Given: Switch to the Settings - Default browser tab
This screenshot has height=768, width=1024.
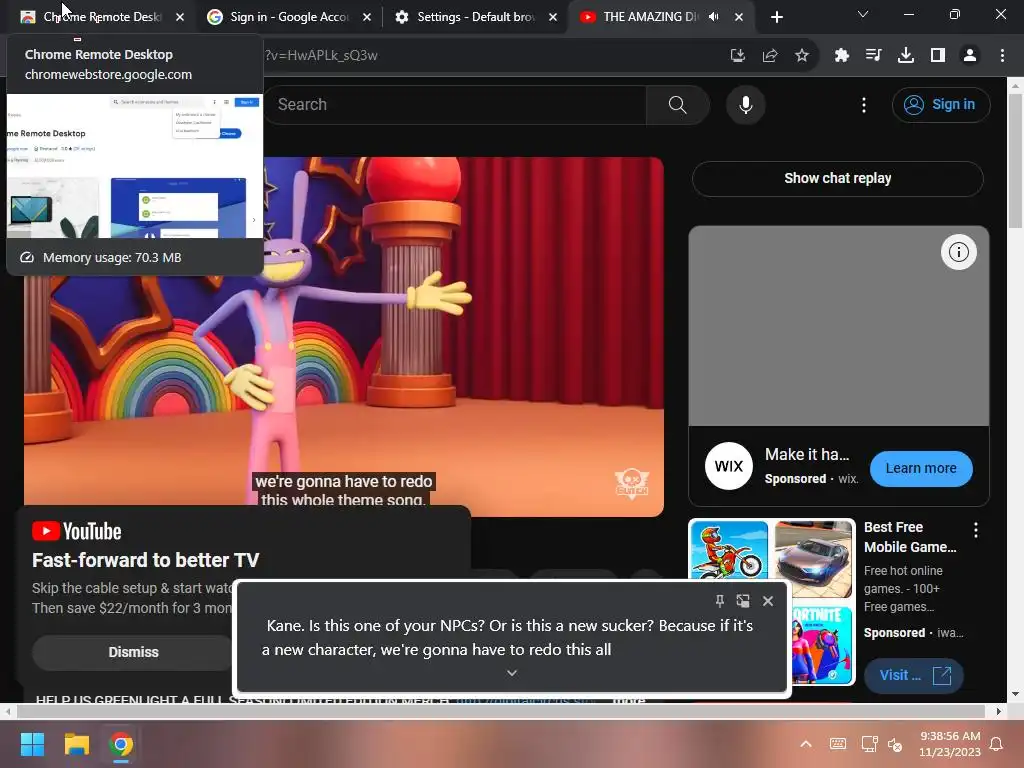Looking at the screenshot, I should click(x=475, y=17).
